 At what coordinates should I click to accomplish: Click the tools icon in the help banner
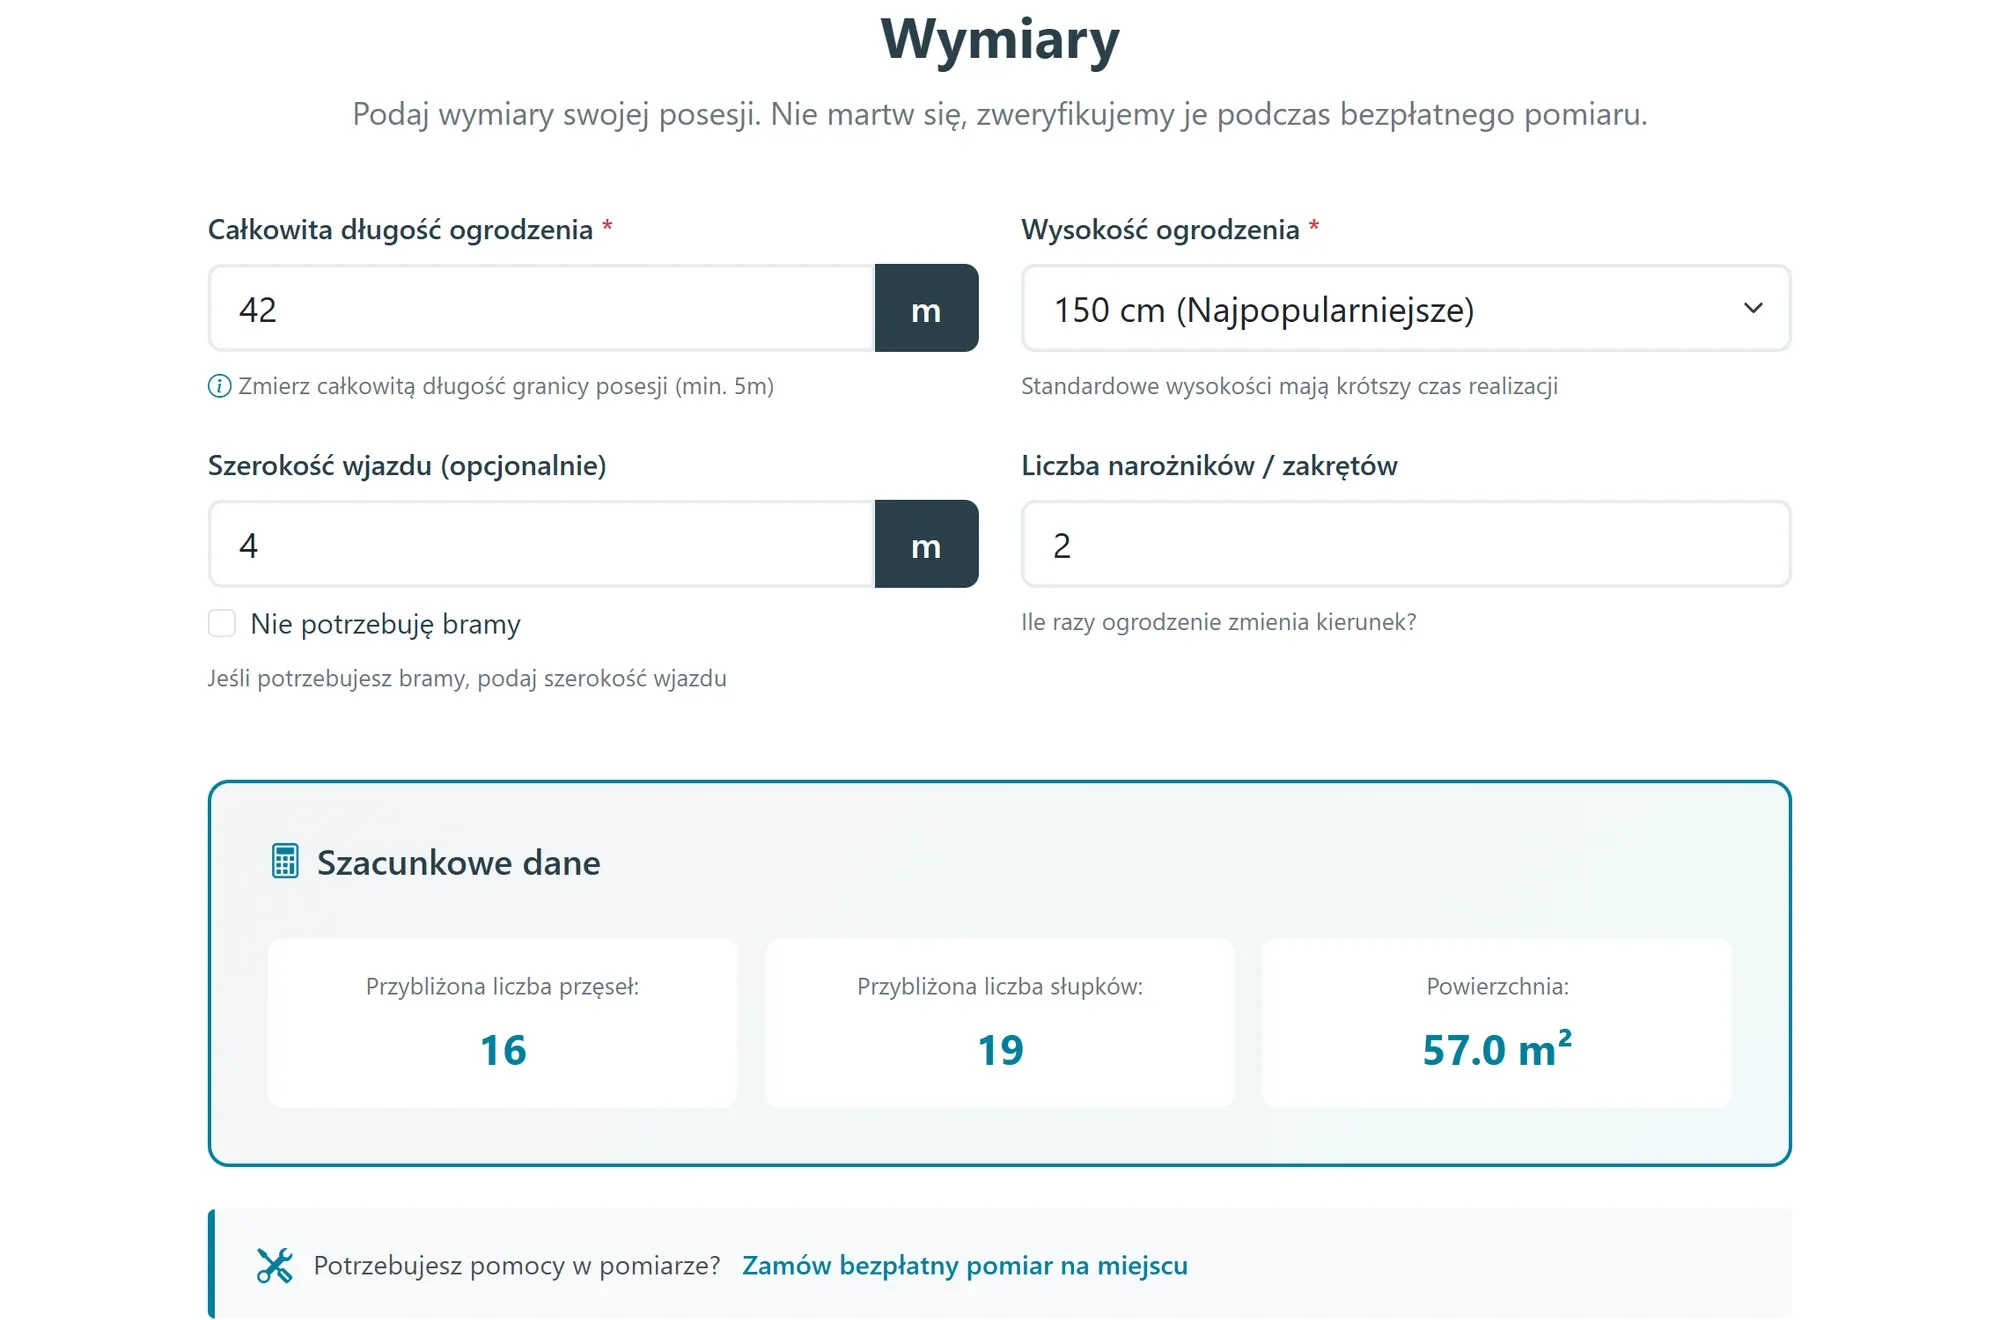[x=274, y=1265]
